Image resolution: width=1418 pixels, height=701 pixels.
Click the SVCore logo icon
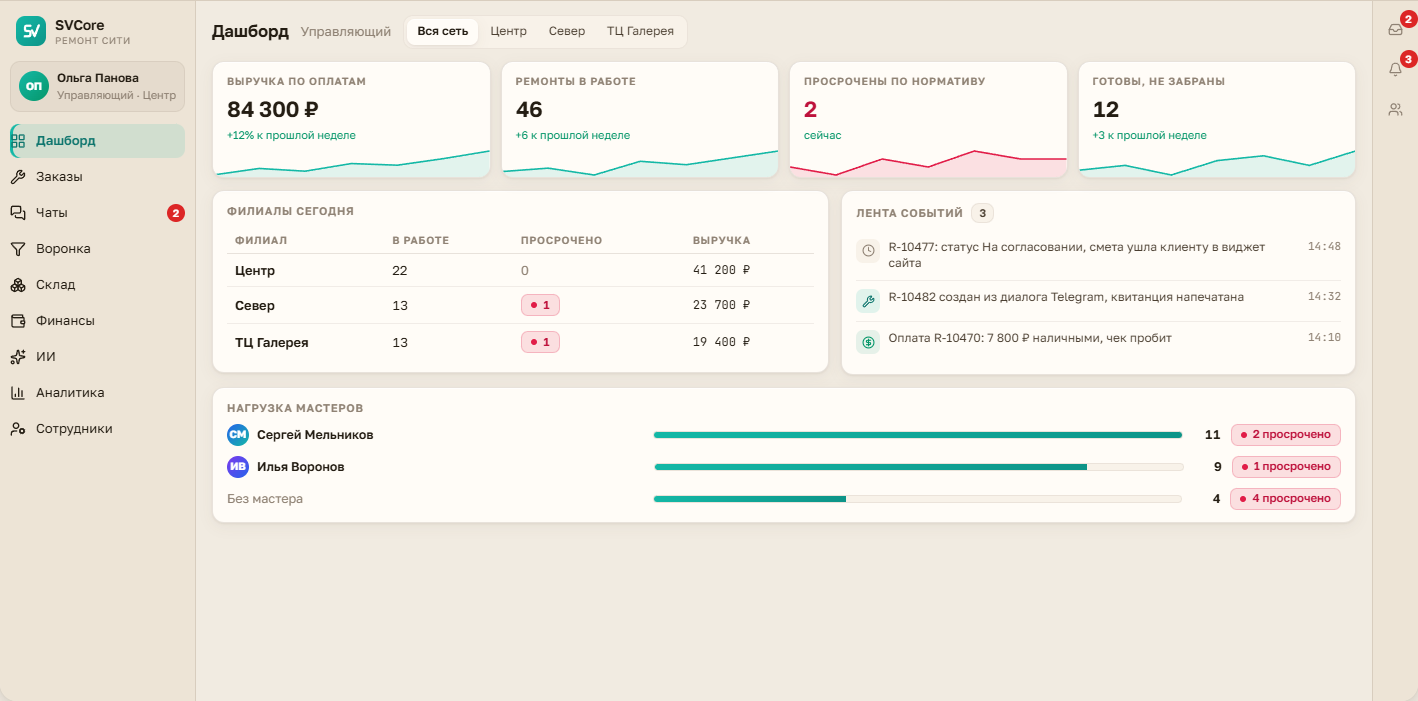(31, 31)
